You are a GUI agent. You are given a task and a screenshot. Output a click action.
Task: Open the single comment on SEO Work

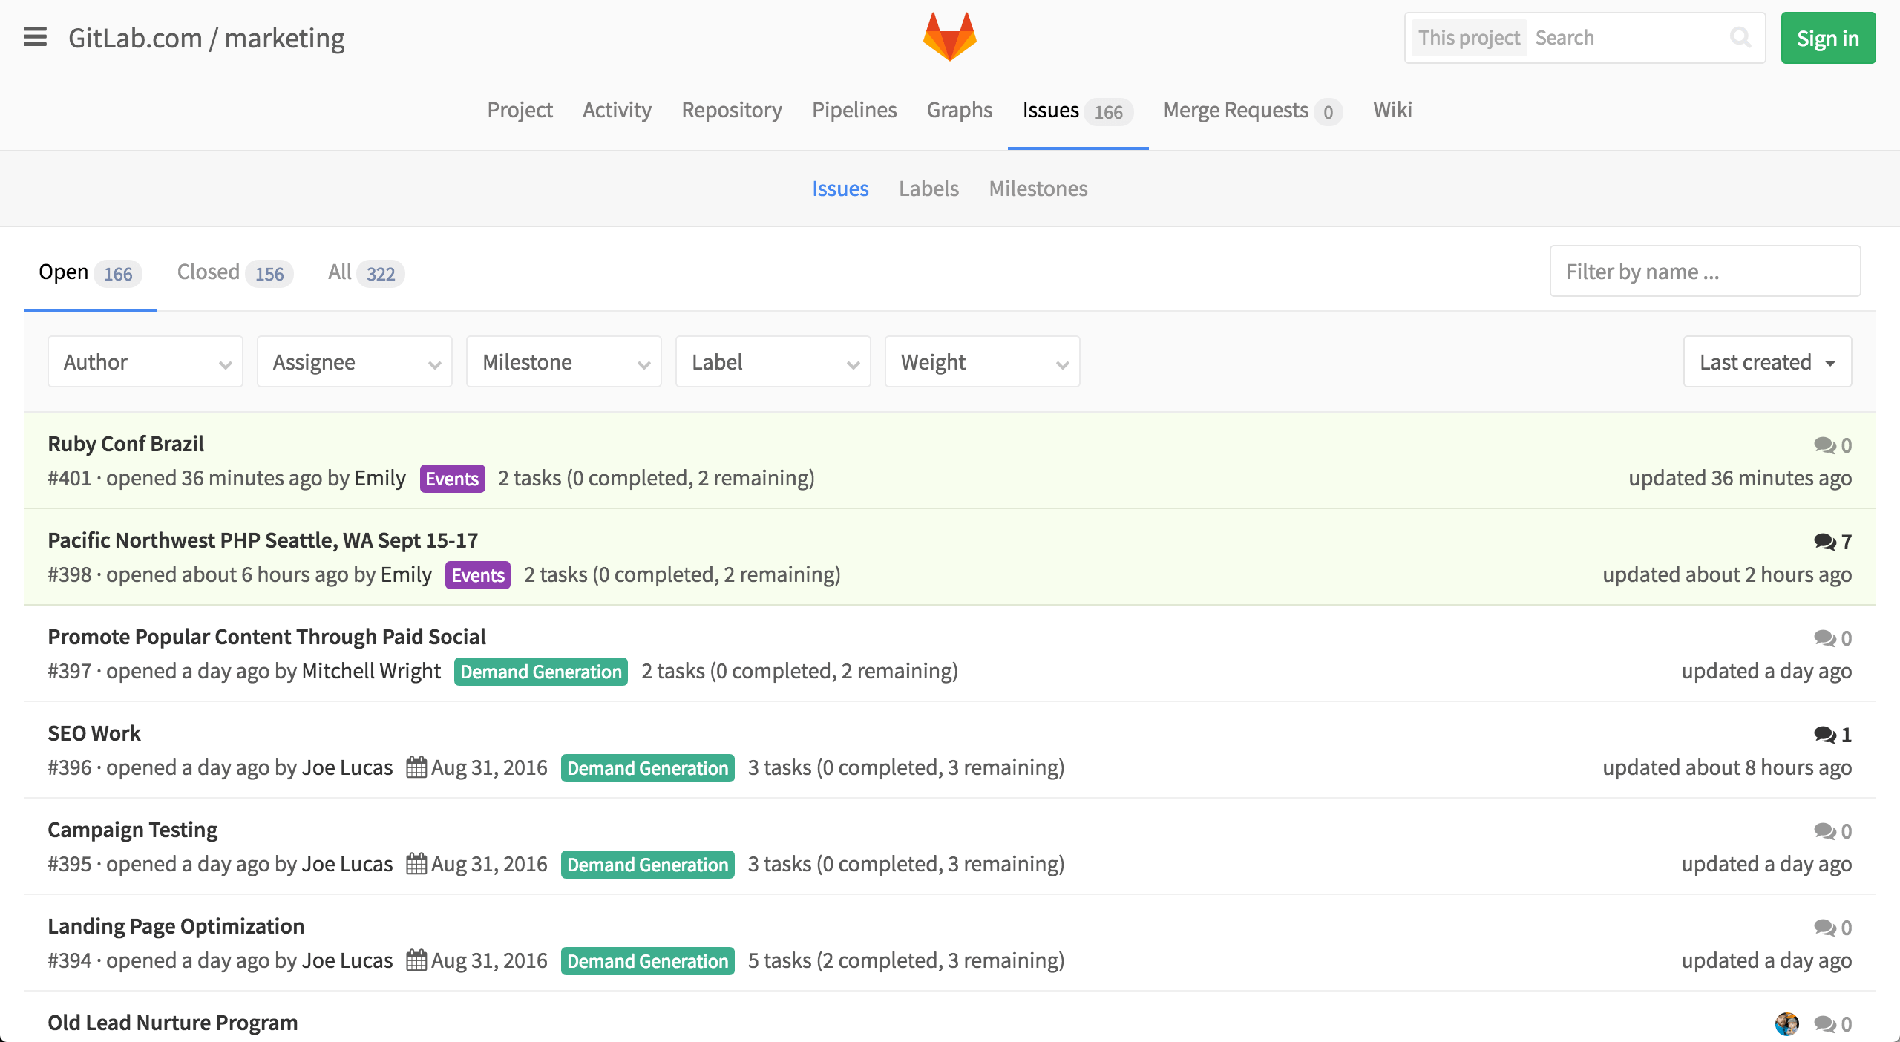[x=1822, y=734]
